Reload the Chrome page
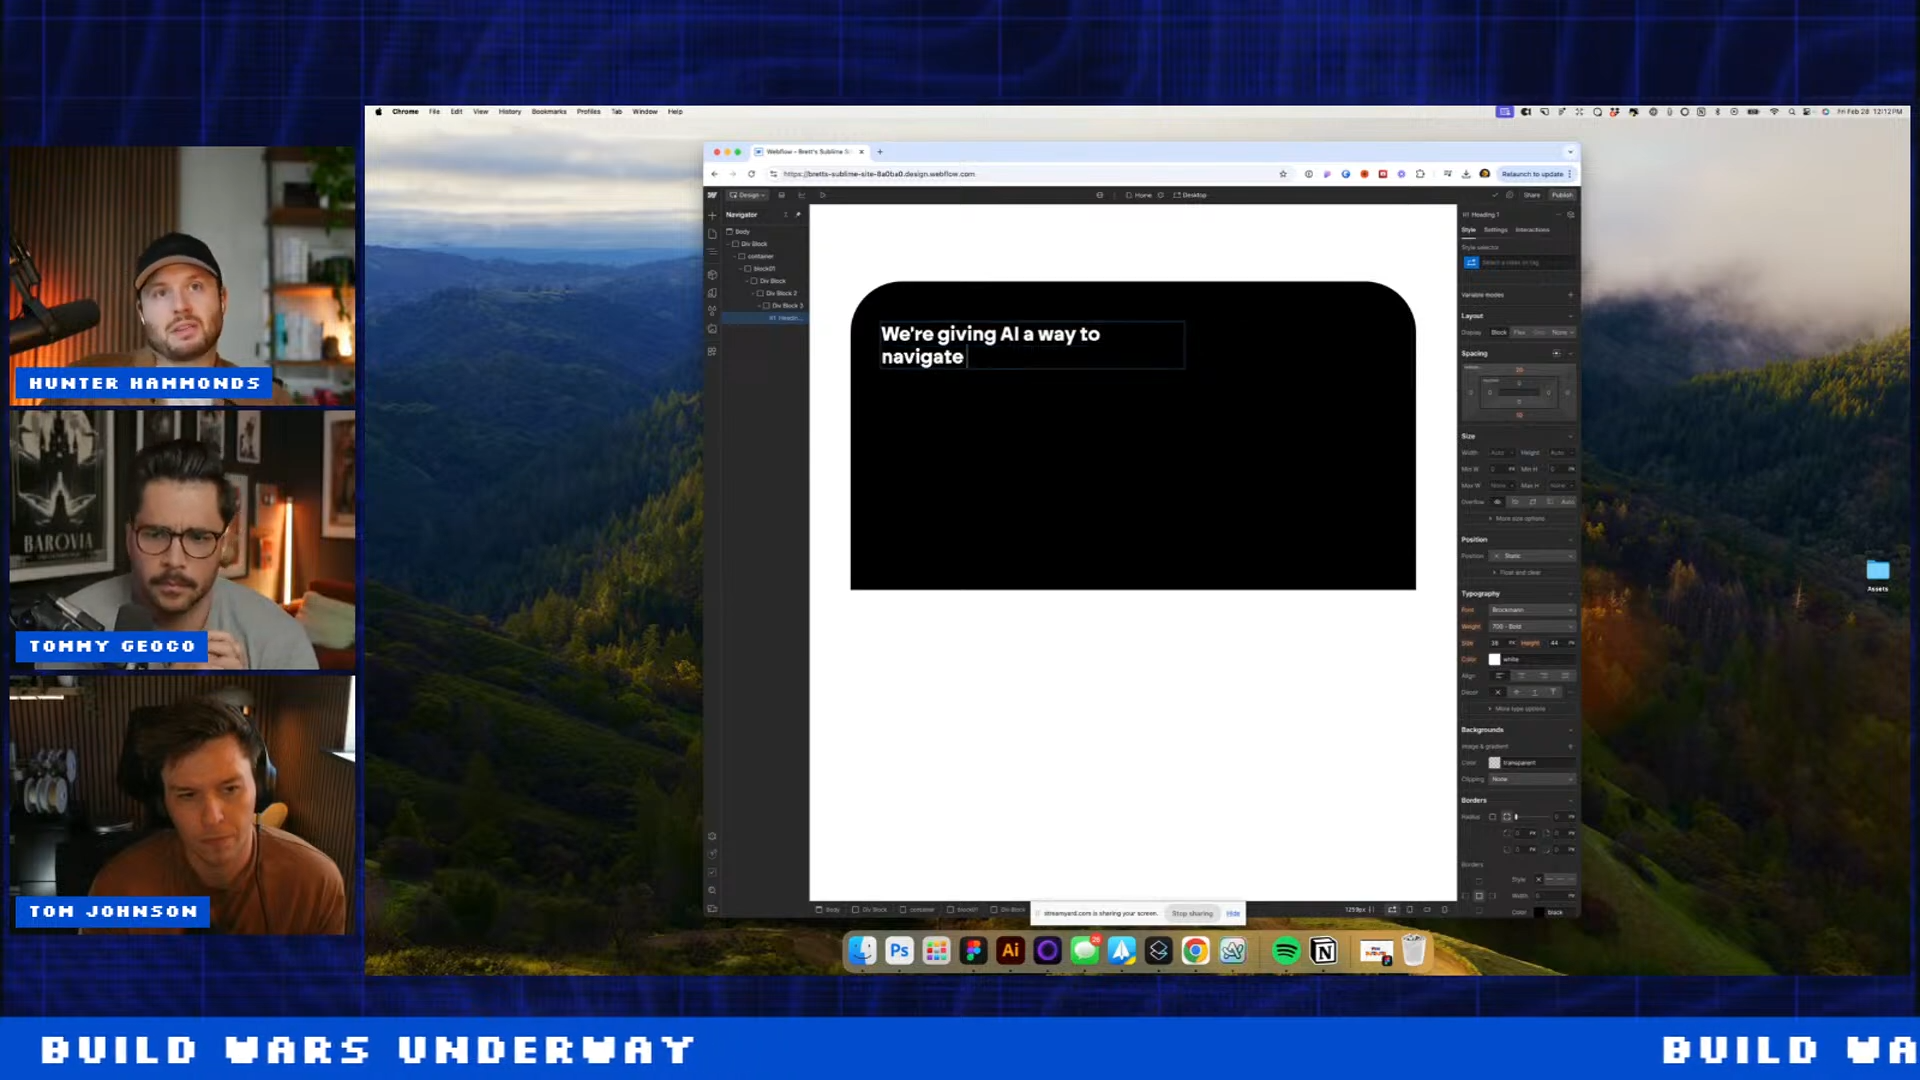 [x=751, y=174]
